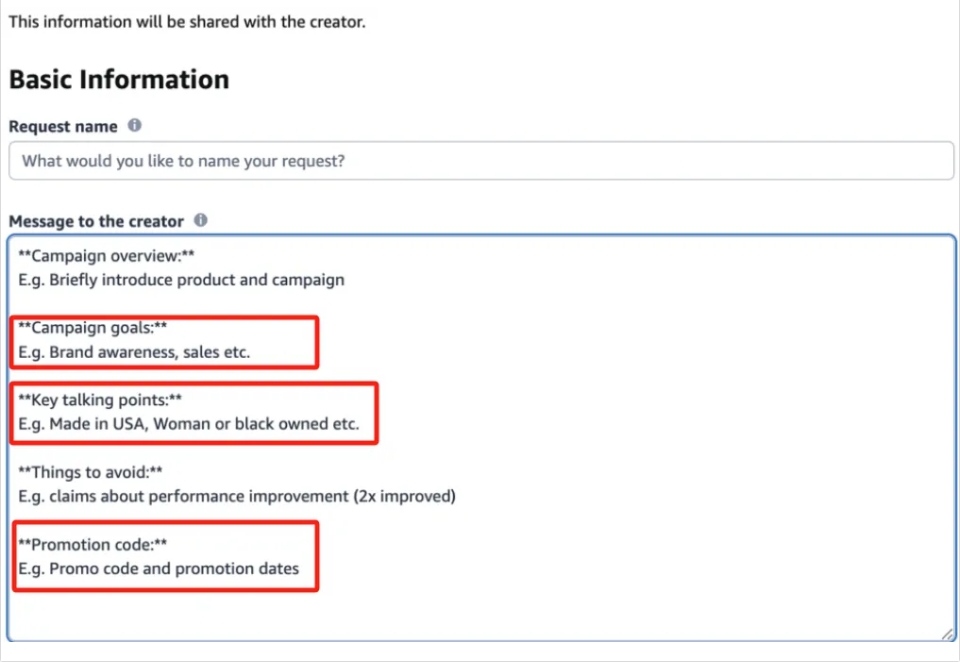The image size is (960, 662).
Task: Click the Request name field label
Action: coord(63,127)
